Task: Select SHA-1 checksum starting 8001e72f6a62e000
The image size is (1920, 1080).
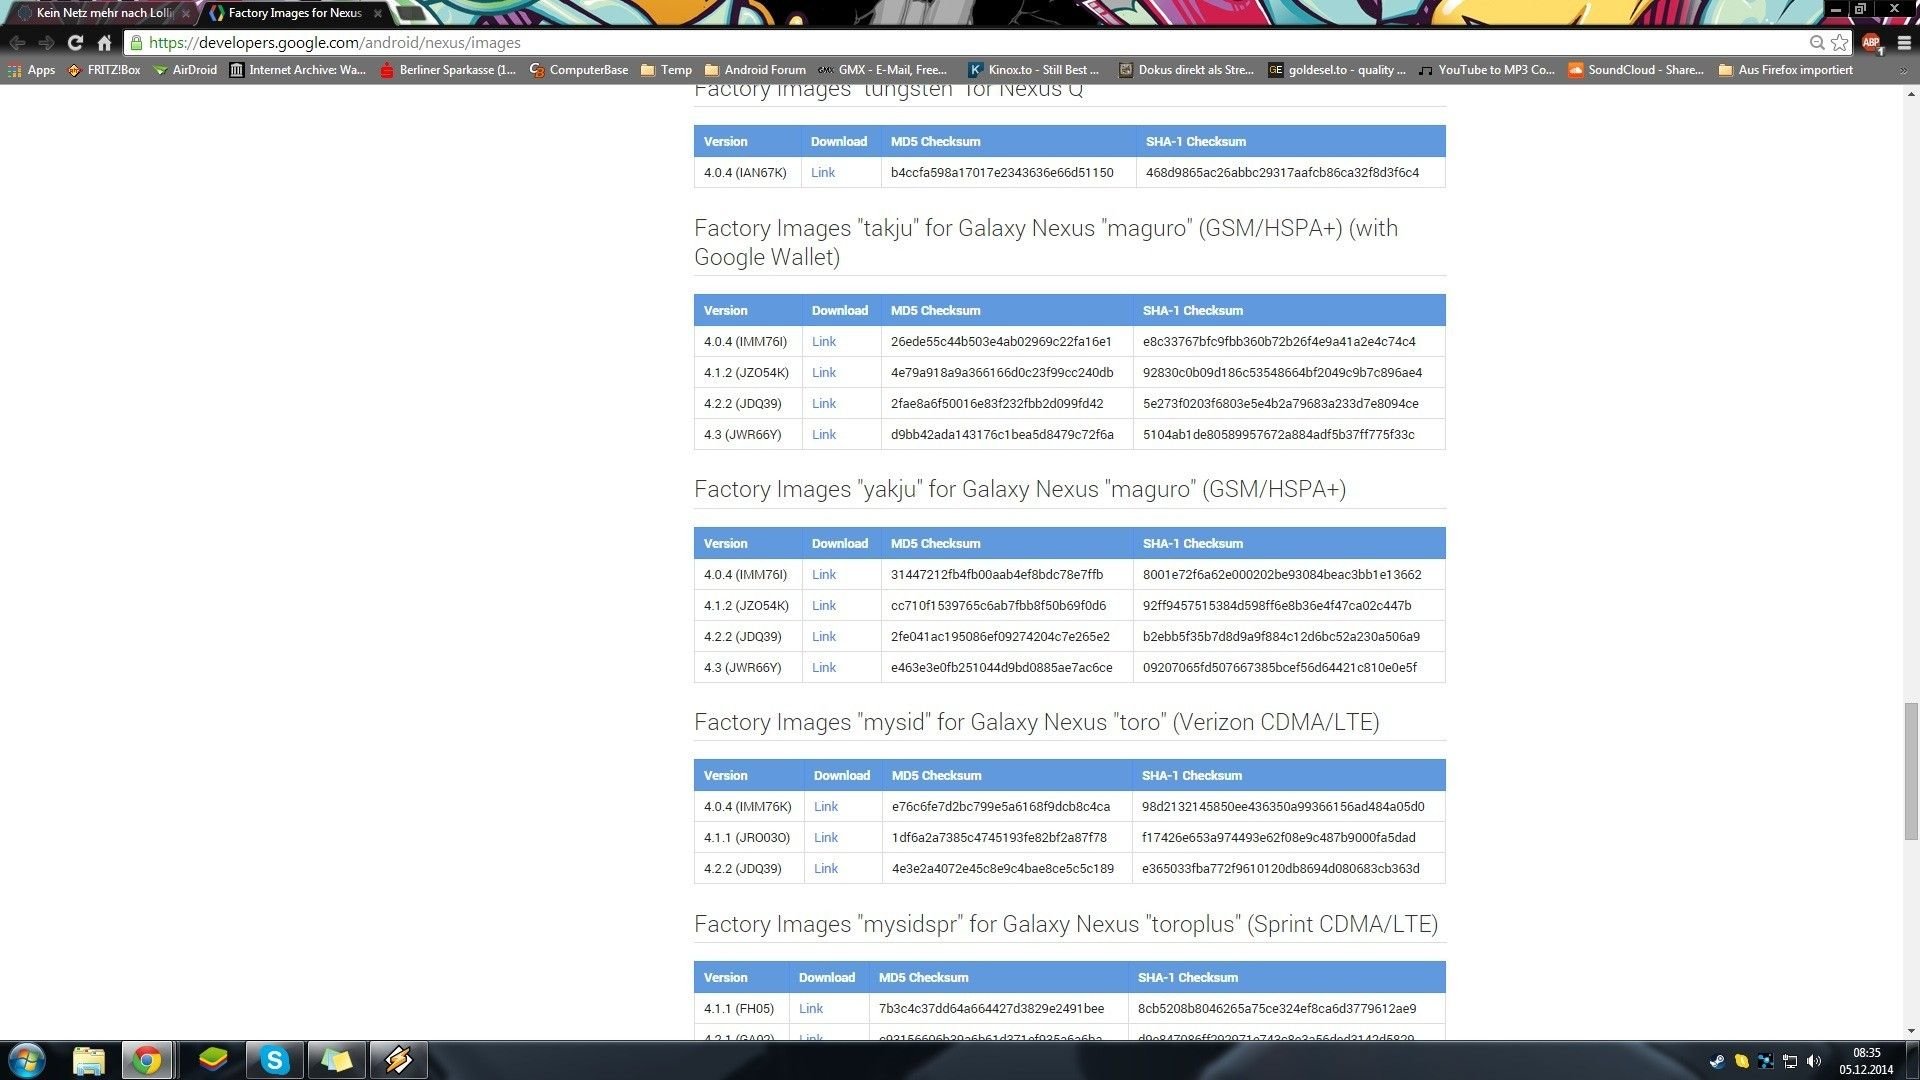Action: pyautogui.click(x=1282, y=575)
